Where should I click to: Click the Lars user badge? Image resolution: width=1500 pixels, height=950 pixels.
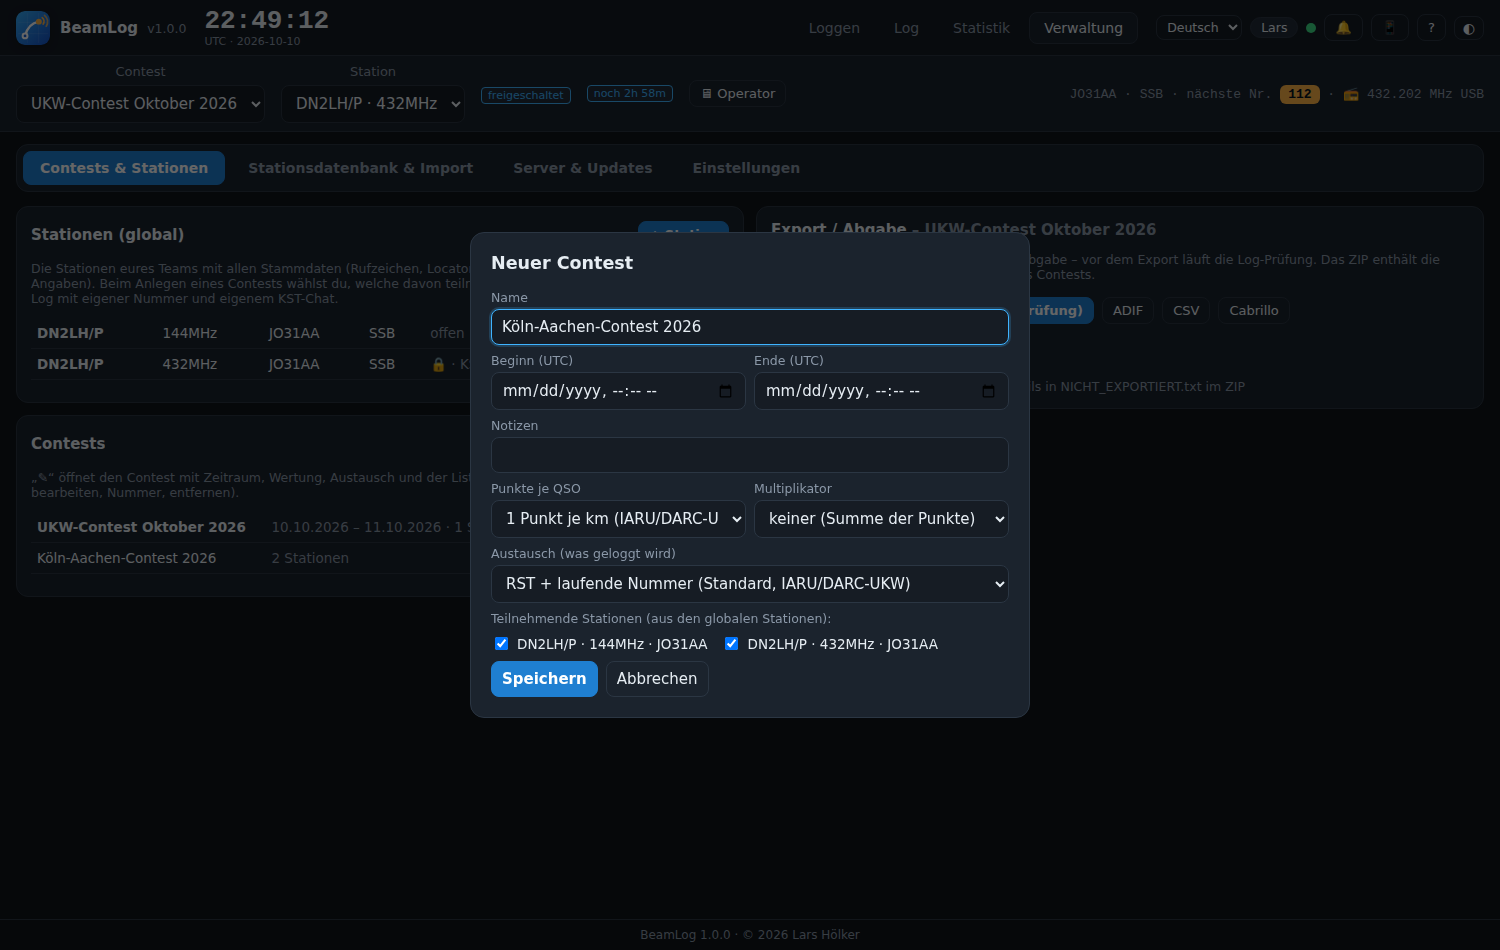point(1274,28)
